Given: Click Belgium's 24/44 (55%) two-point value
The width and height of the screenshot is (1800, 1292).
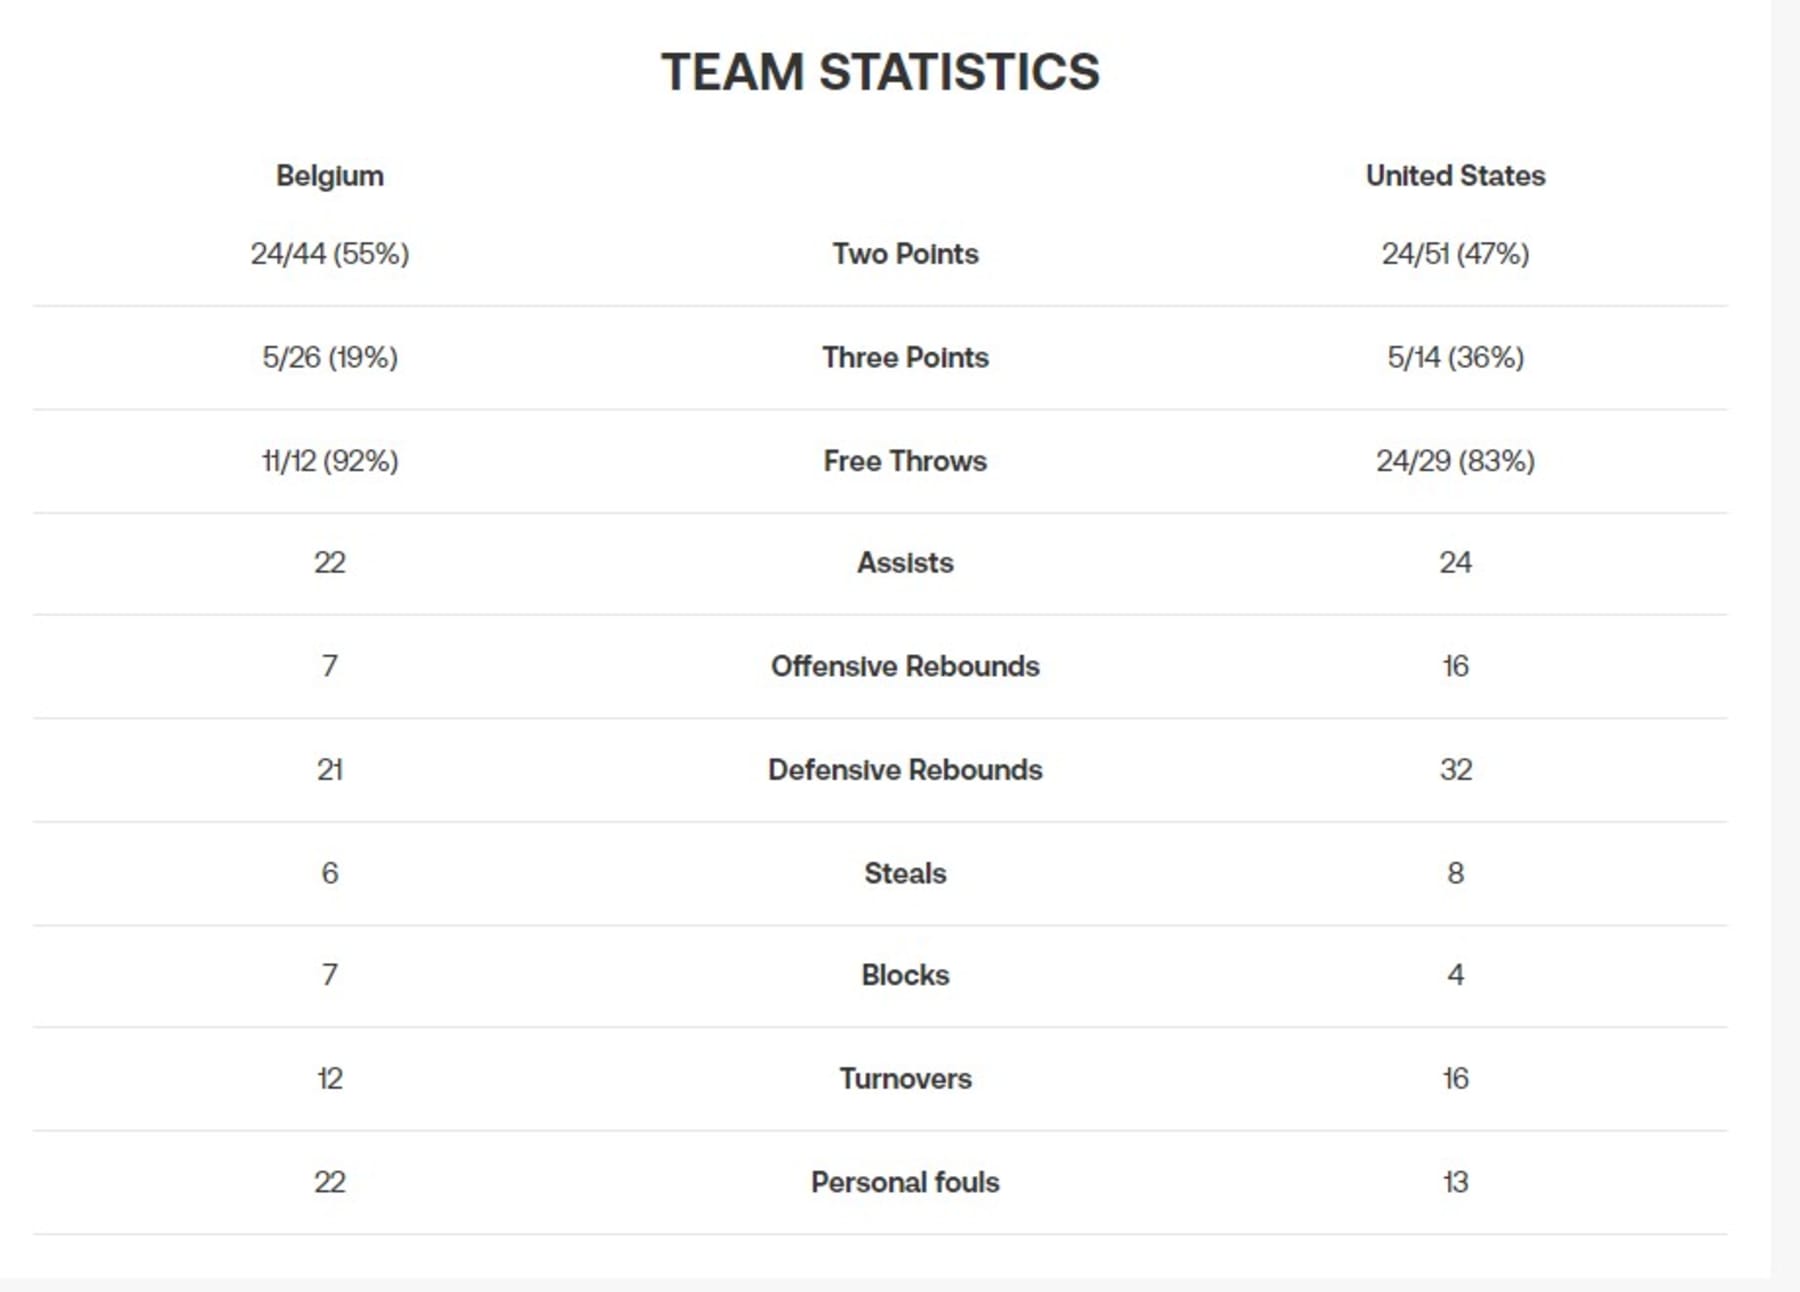Looking at the screenshot, I should pos(330,254).
